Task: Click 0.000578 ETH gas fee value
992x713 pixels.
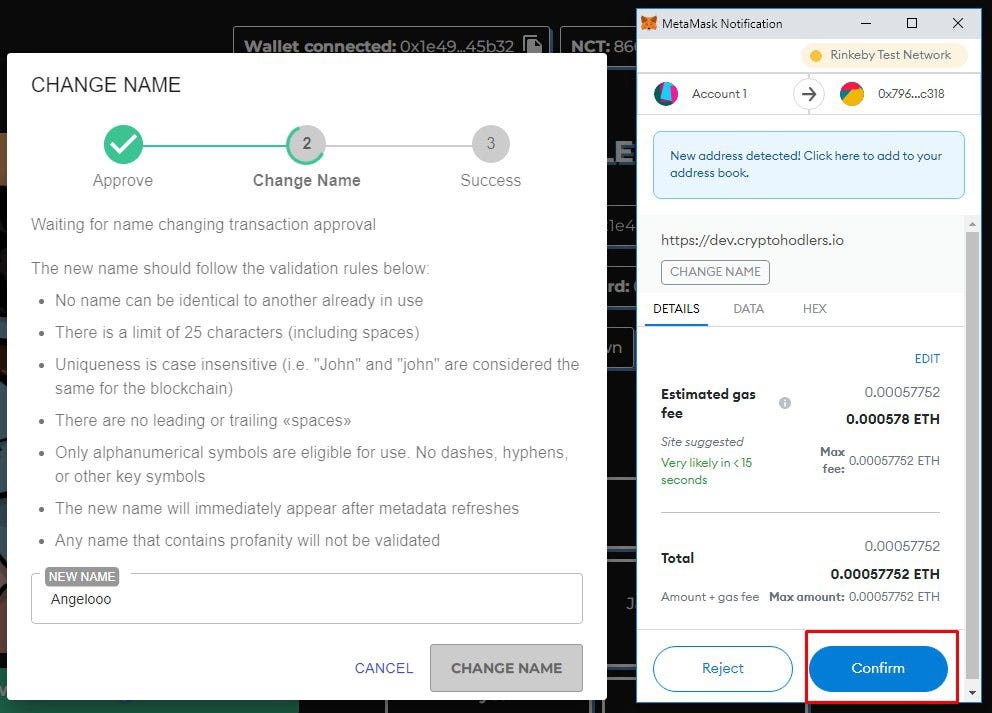Action: 893,419
